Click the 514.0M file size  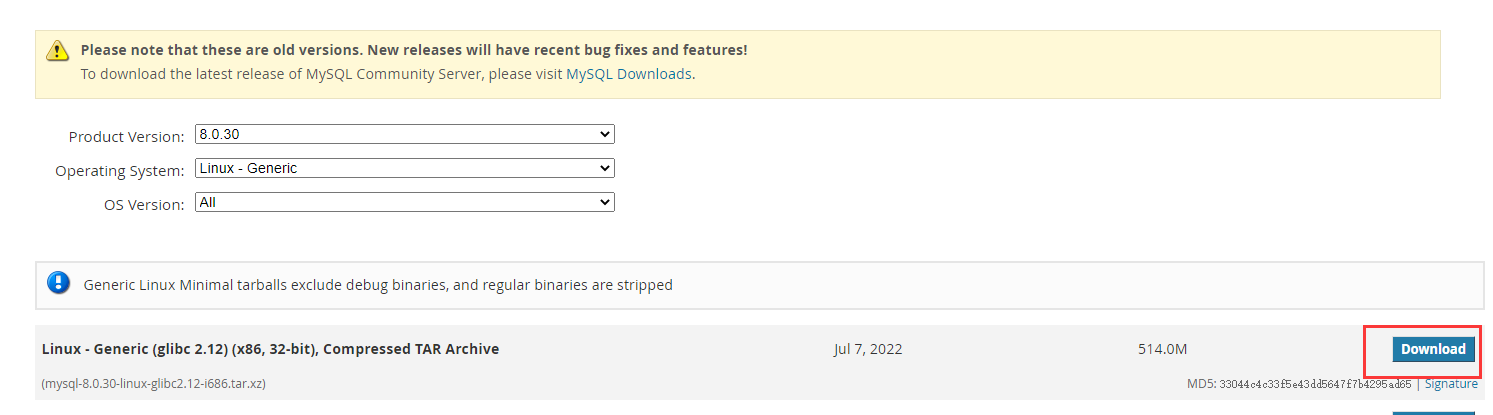click(1162, 349)
